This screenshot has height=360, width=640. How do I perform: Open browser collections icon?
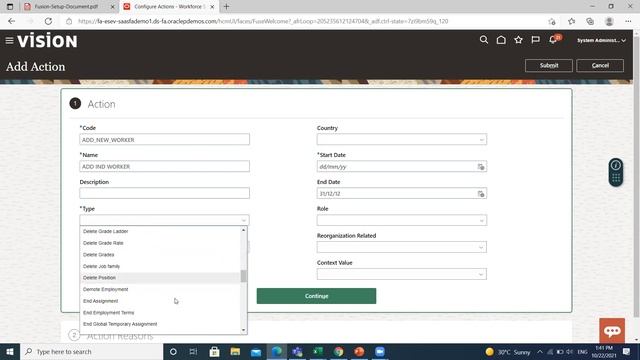click(590, 21)
